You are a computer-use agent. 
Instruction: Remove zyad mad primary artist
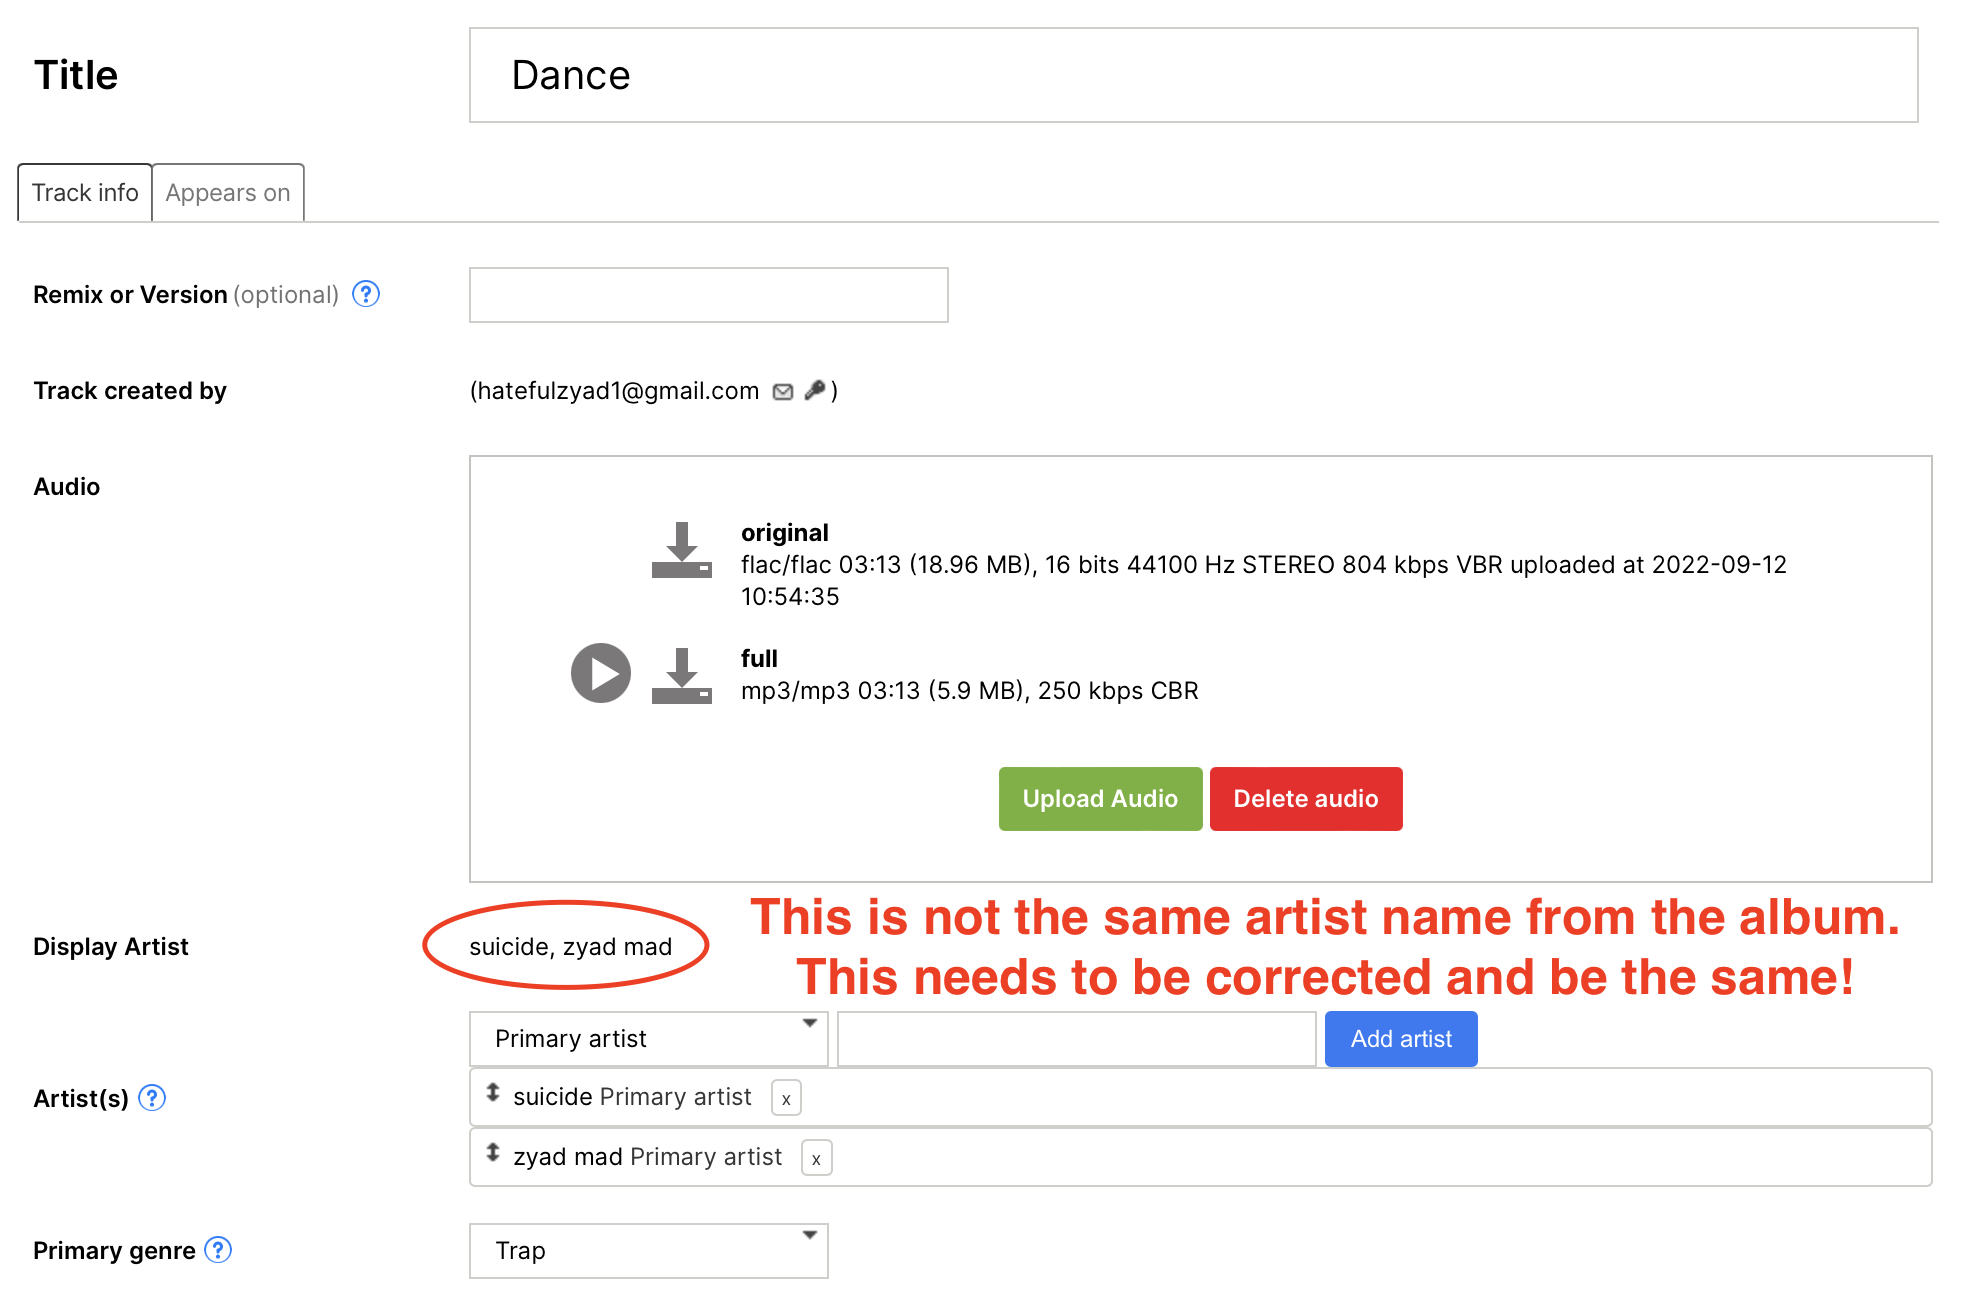816,1159
